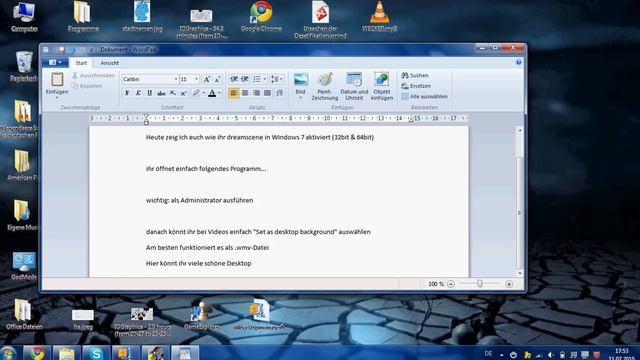Image resolution: width=640 pixels, height=360 pixels.
Task: Select the WECKER.mp3 desktop file
Action: point(379,17)
